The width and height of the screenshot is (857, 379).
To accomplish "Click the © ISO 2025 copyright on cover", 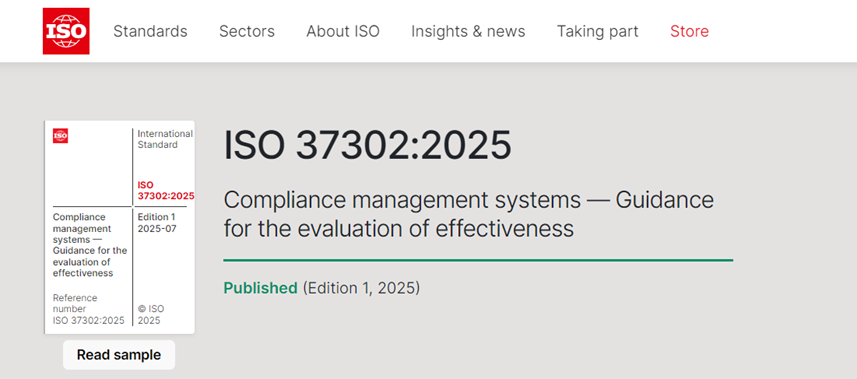I will click(151, 314).
